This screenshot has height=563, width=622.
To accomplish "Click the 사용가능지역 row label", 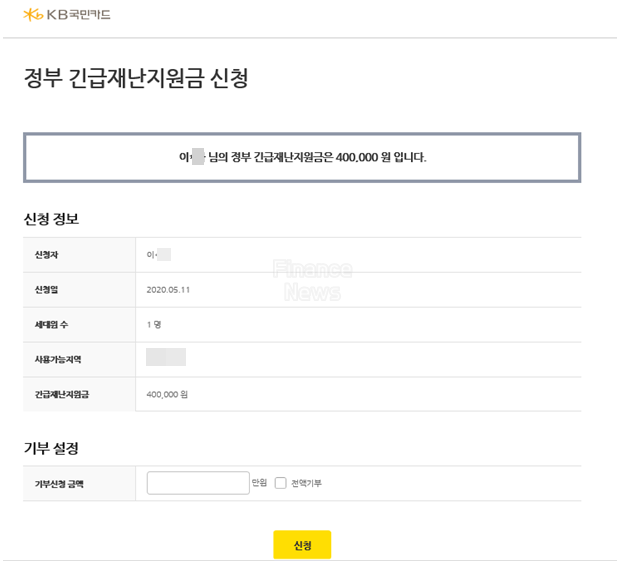I will 58,359.
